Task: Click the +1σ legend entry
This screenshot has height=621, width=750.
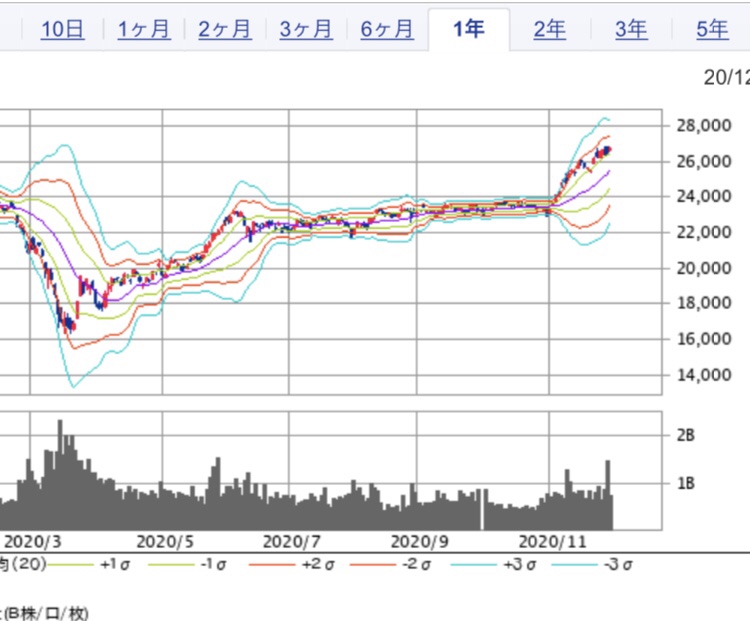Action: [x=115, y=564]
